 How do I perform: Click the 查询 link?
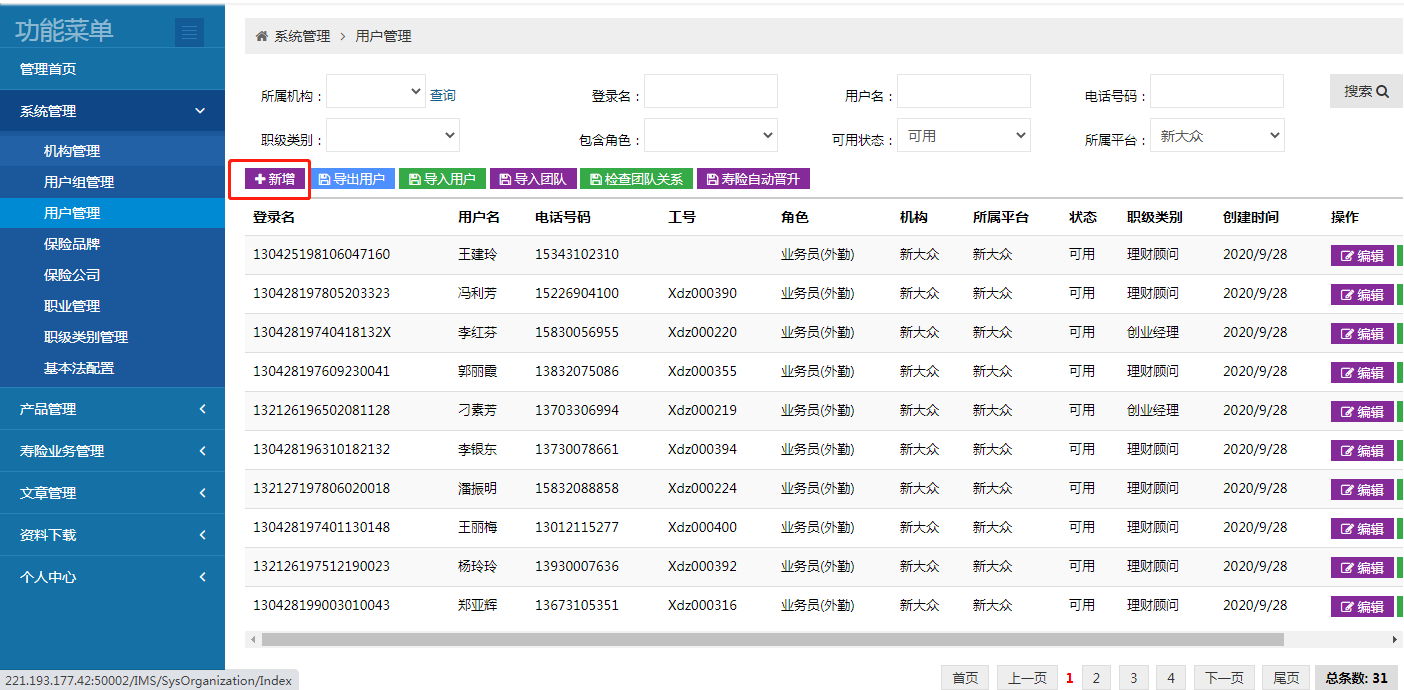coord(443,96)
